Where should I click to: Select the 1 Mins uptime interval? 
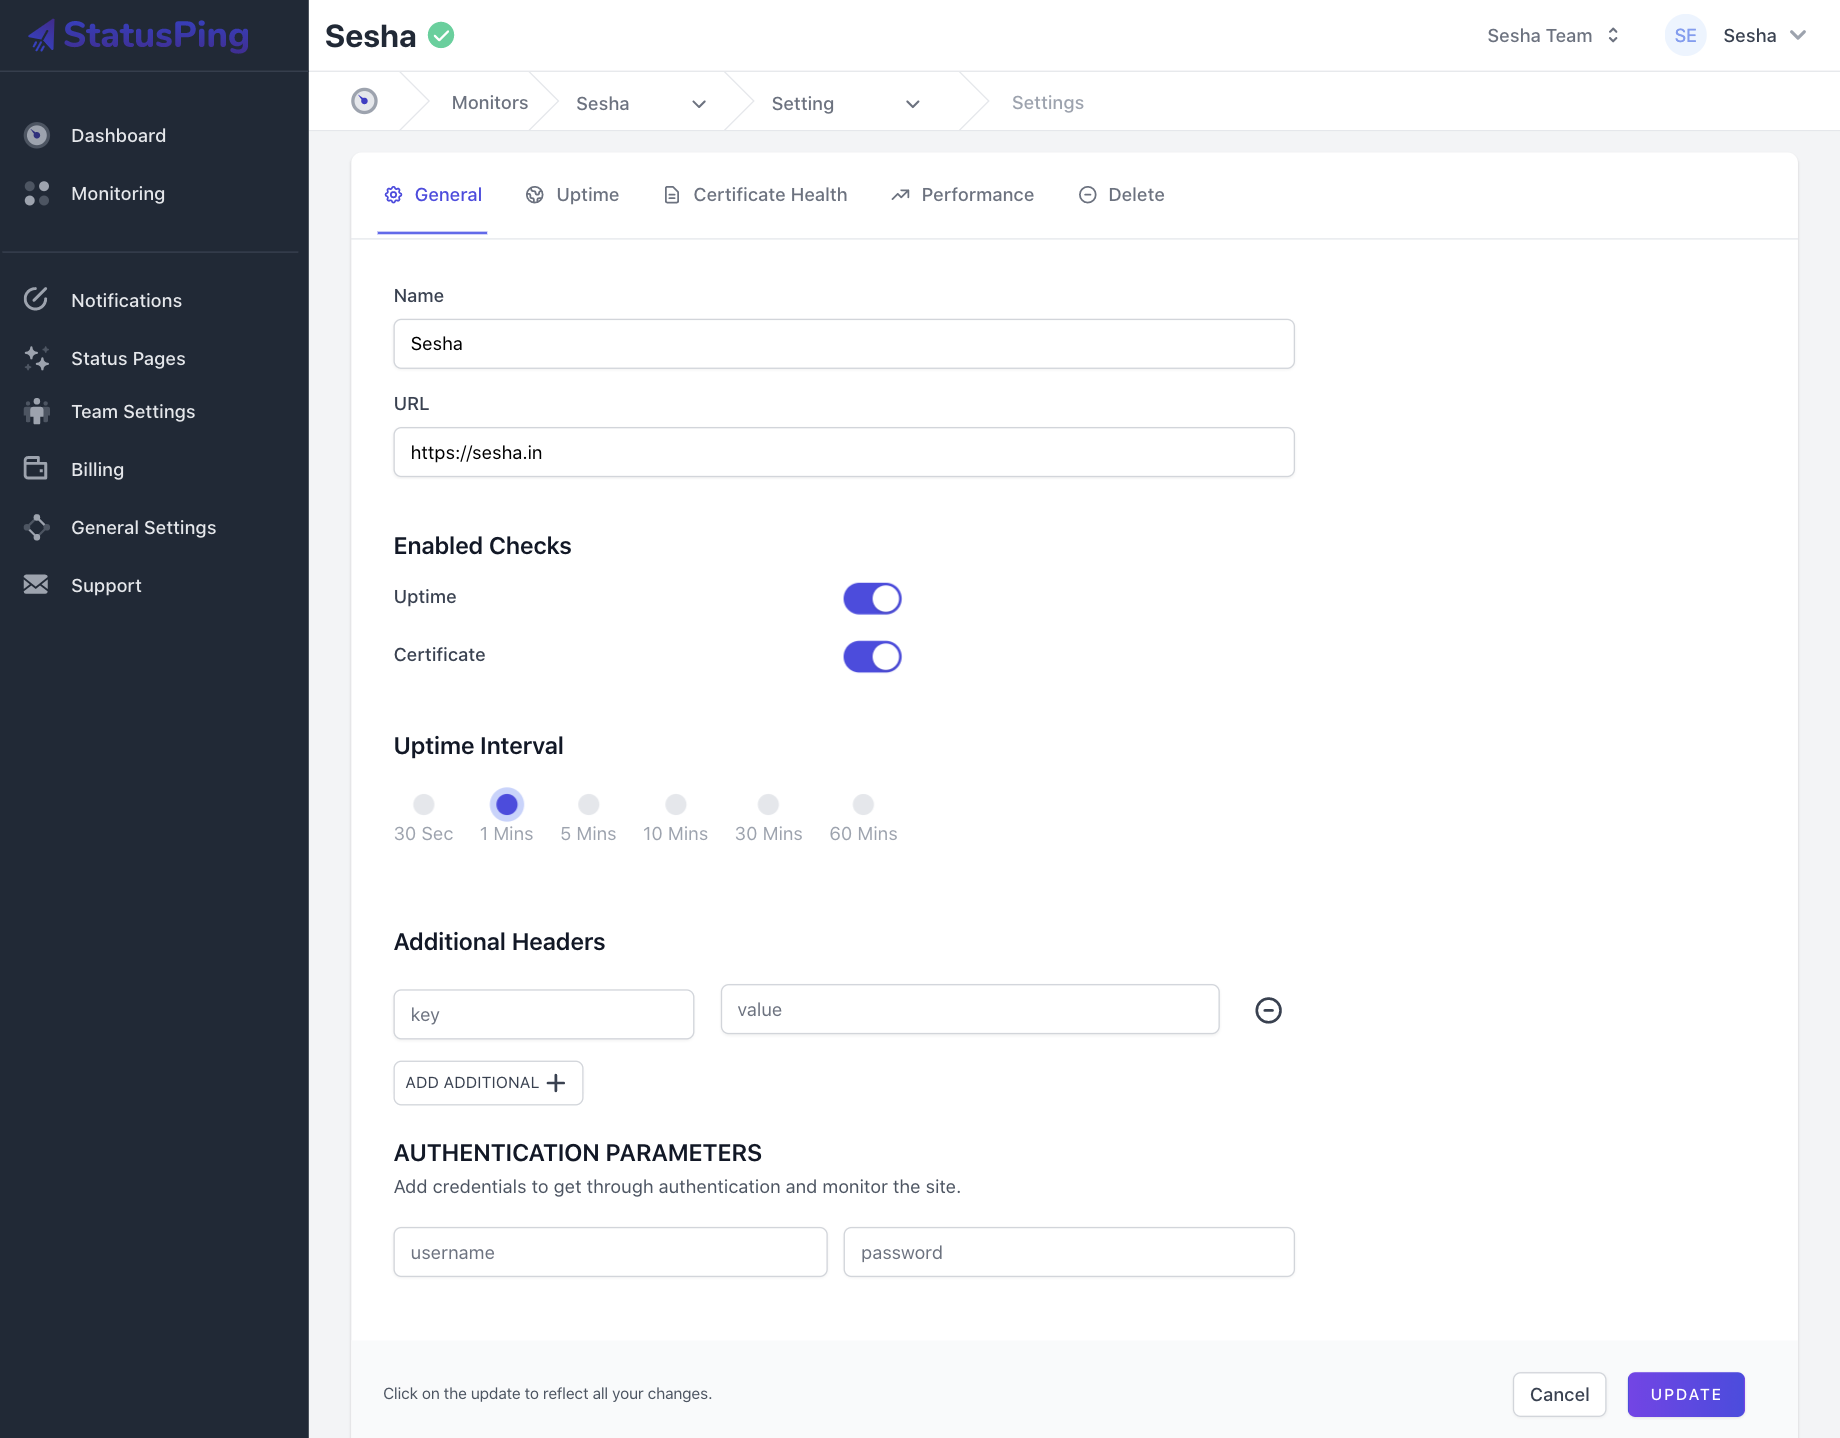click(507, 804)
